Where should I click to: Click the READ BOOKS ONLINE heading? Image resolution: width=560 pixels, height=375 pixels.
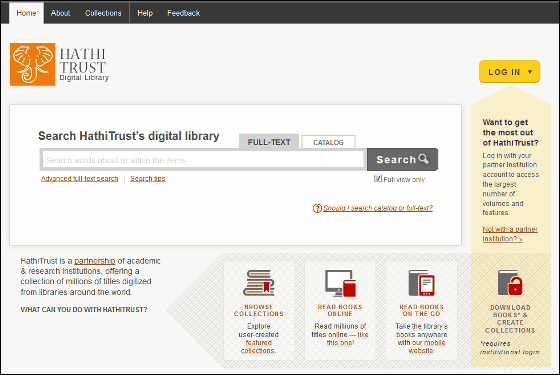340,310
